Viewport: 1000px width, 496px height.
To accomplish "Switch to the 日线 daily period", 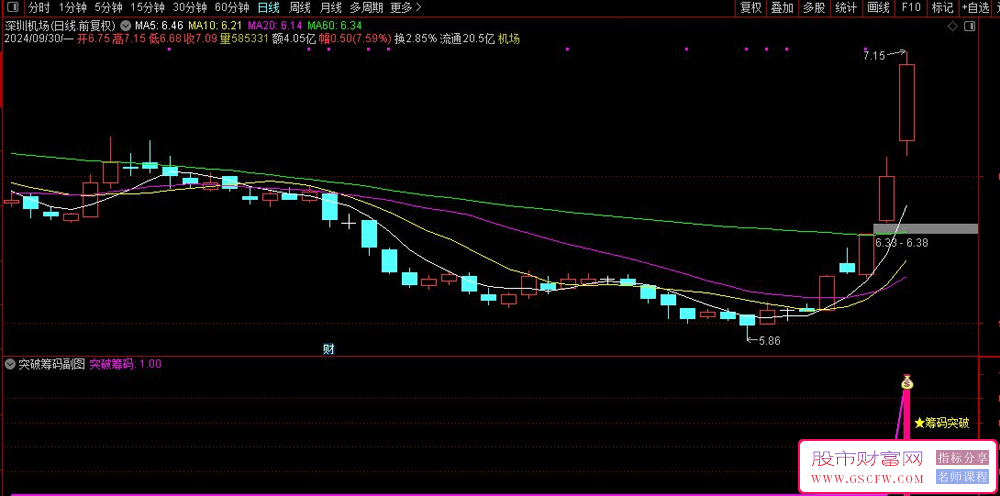I will 268,7.
